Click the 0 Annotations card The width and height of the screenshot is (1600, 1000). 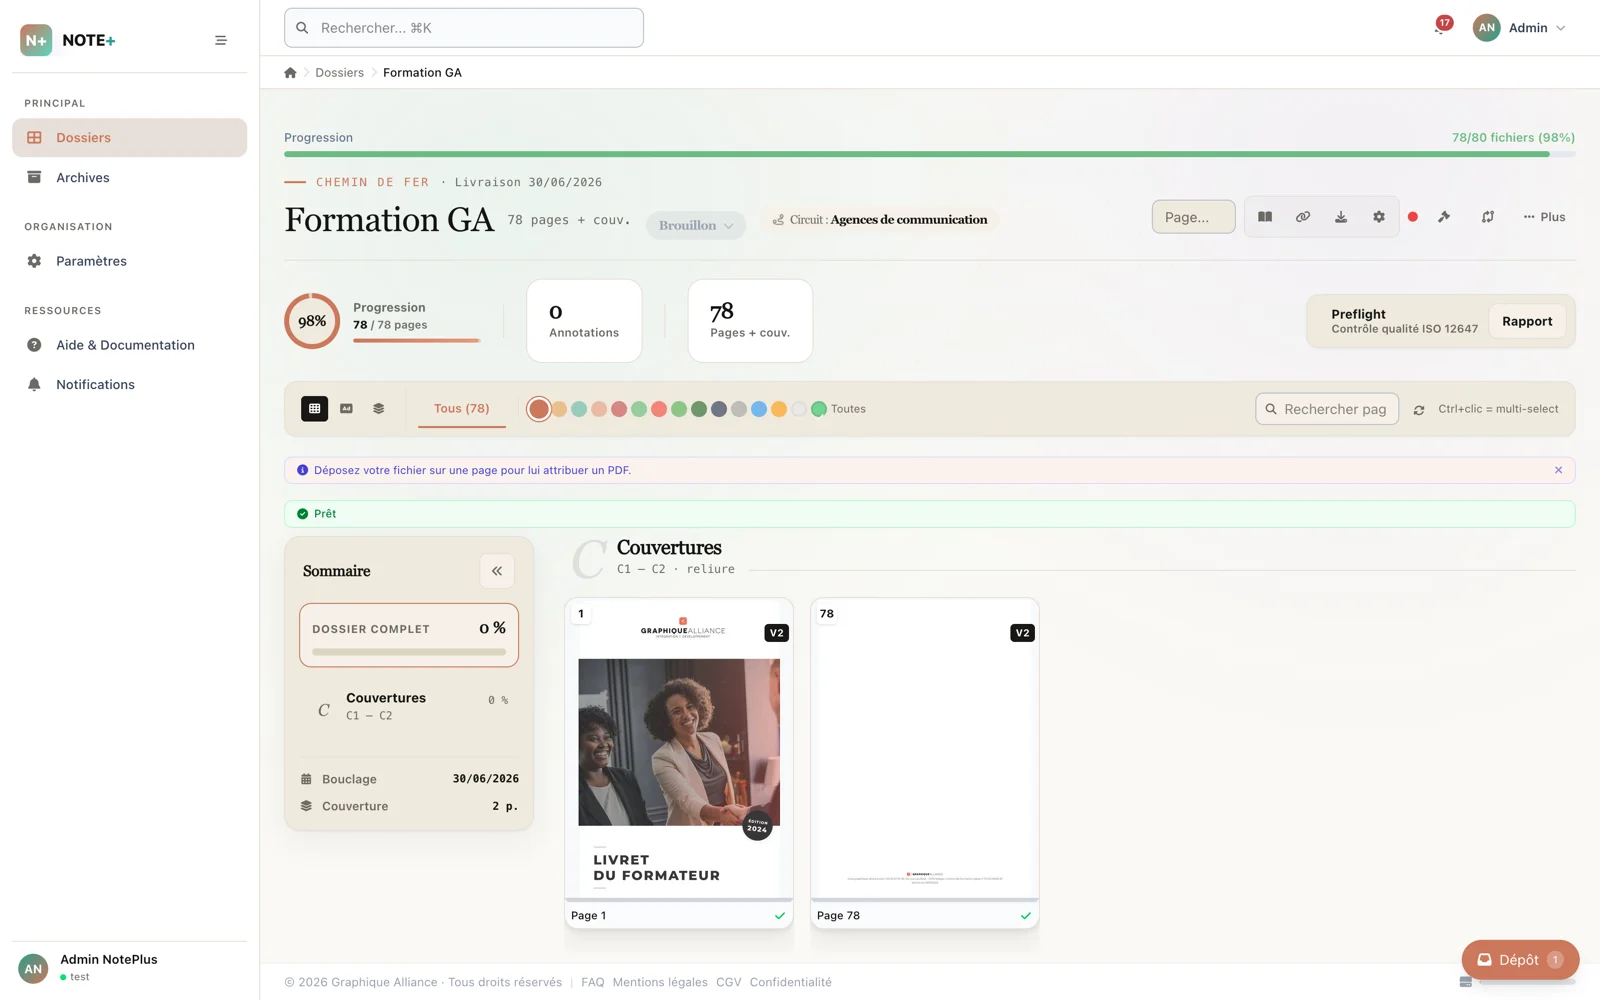click(x=584, y=321)
